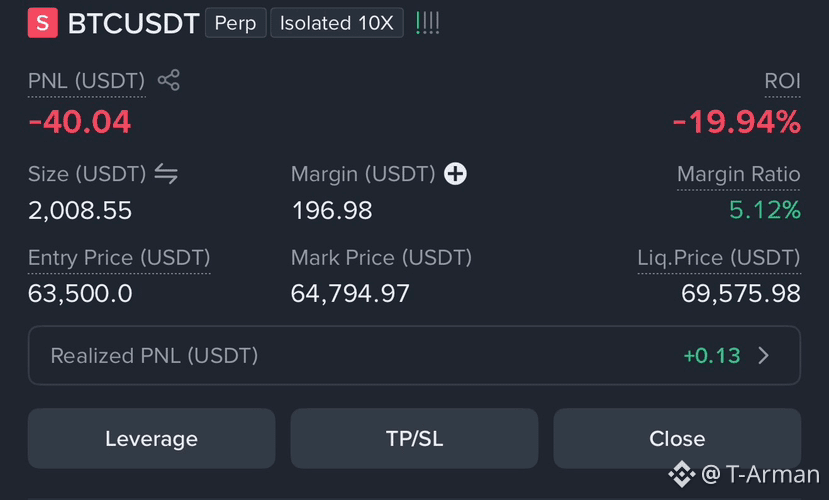Open the Leverage settings button

click(x=152, y=438)
